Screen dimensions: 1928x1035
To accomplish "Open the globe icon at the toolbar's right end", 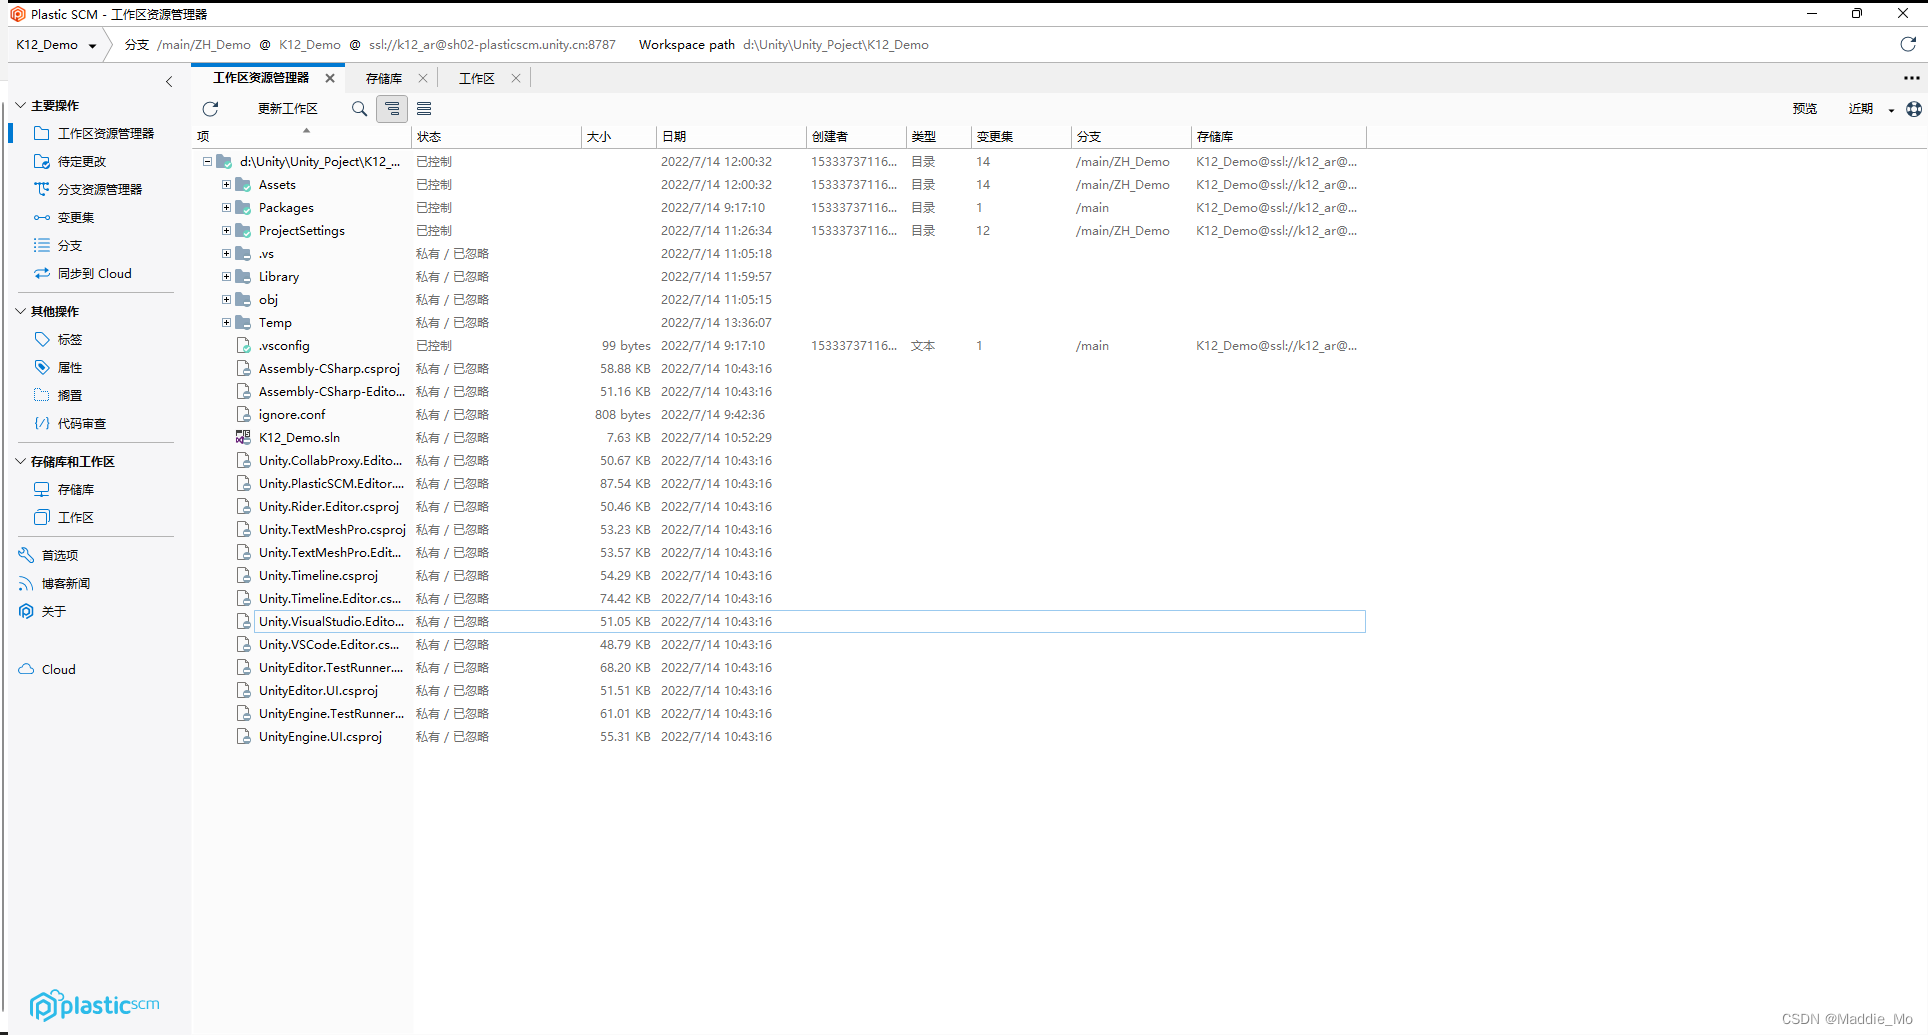I will (x=1914, y=109).
